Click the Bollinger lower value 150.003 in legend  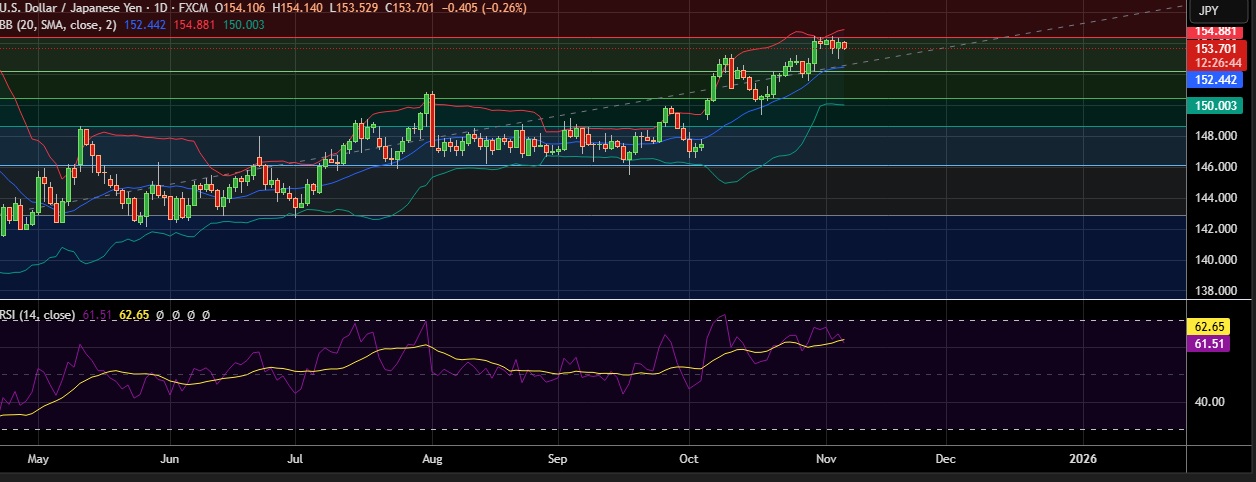tap(243, 24)
